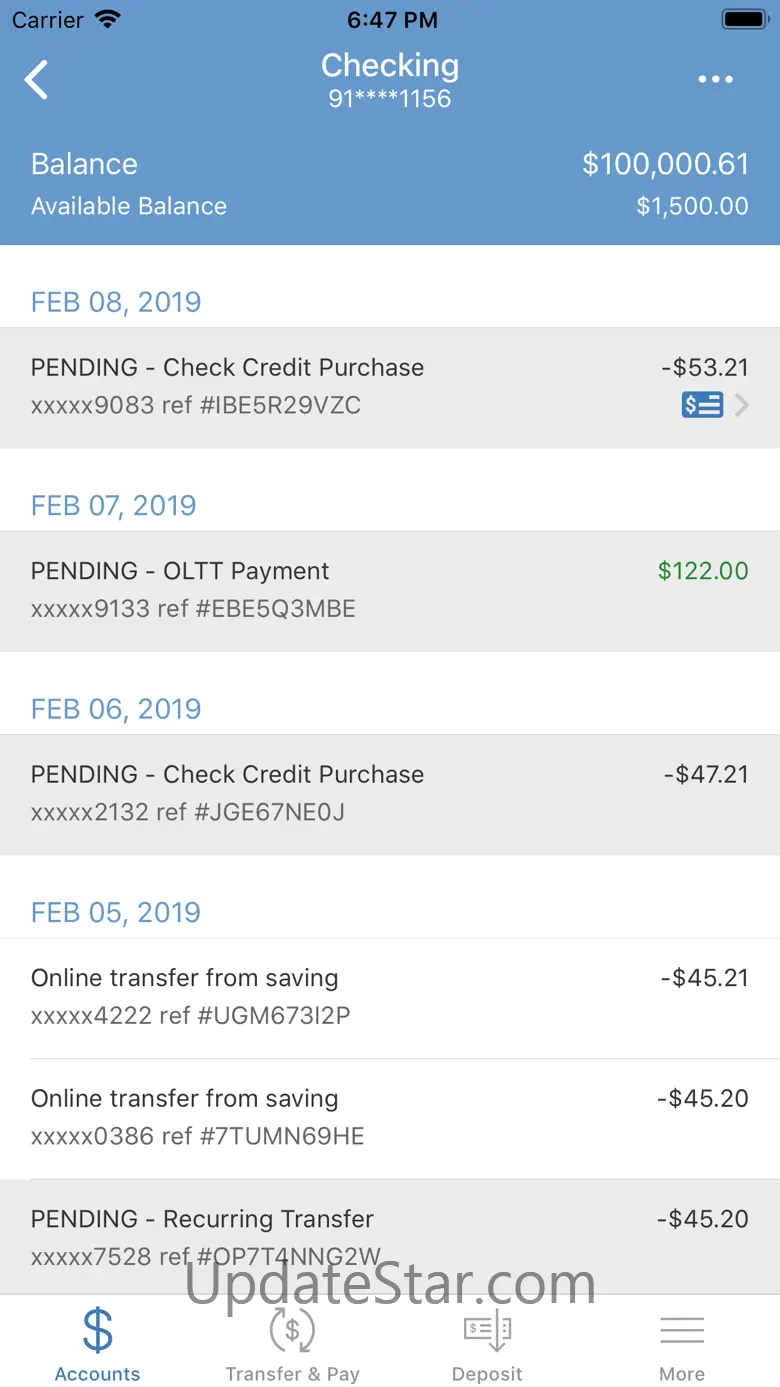The height and width of the screenshot is (1387, 780).
Task: Switch to the Transfer & Pay tab
Action: click(292, 1341)
